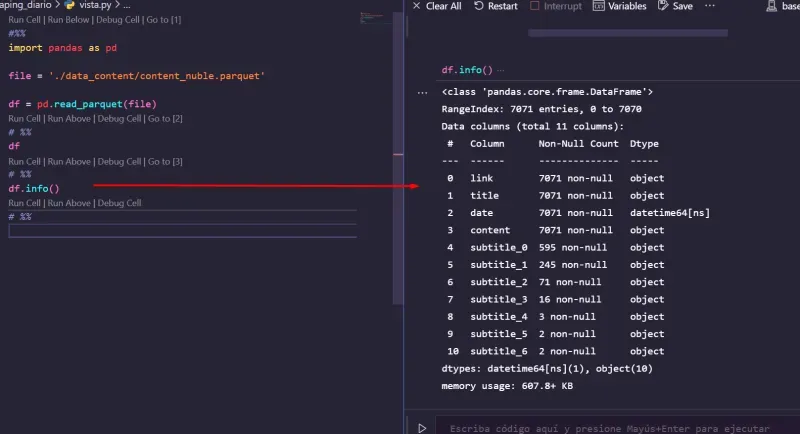
Task: Click the 'Escriba código aquí' input box
Action: coord(617,428)
